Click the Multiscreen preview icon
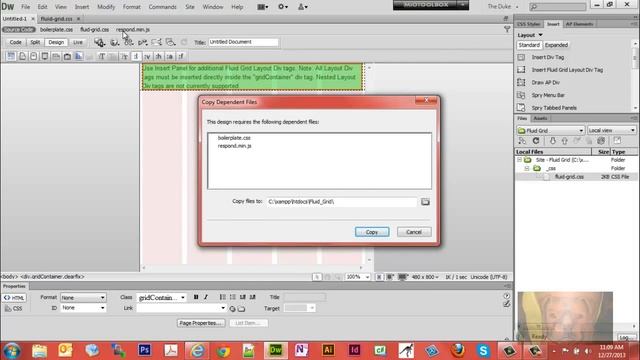The width and height of the screenshot is (640, 360). pyautogui.click(x=99, y=42)
